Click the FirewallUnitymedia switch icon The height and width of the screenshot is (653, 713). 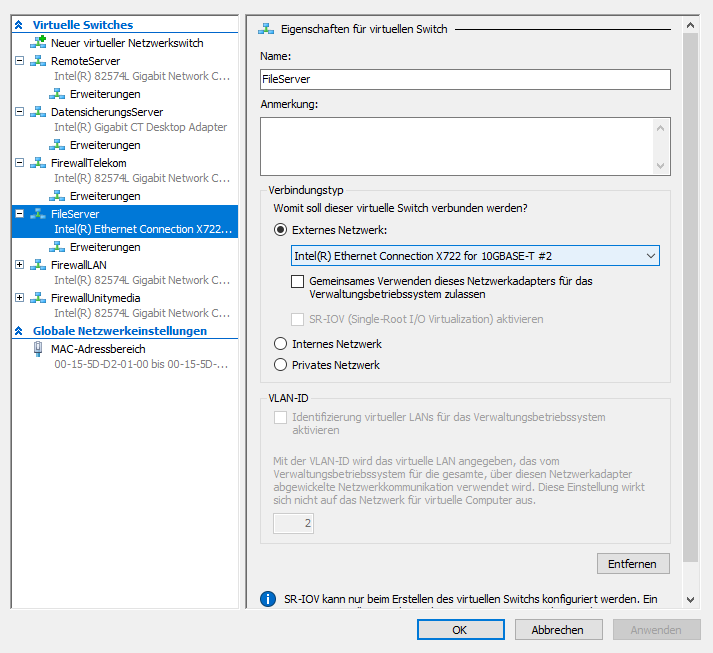click(38, 298)
